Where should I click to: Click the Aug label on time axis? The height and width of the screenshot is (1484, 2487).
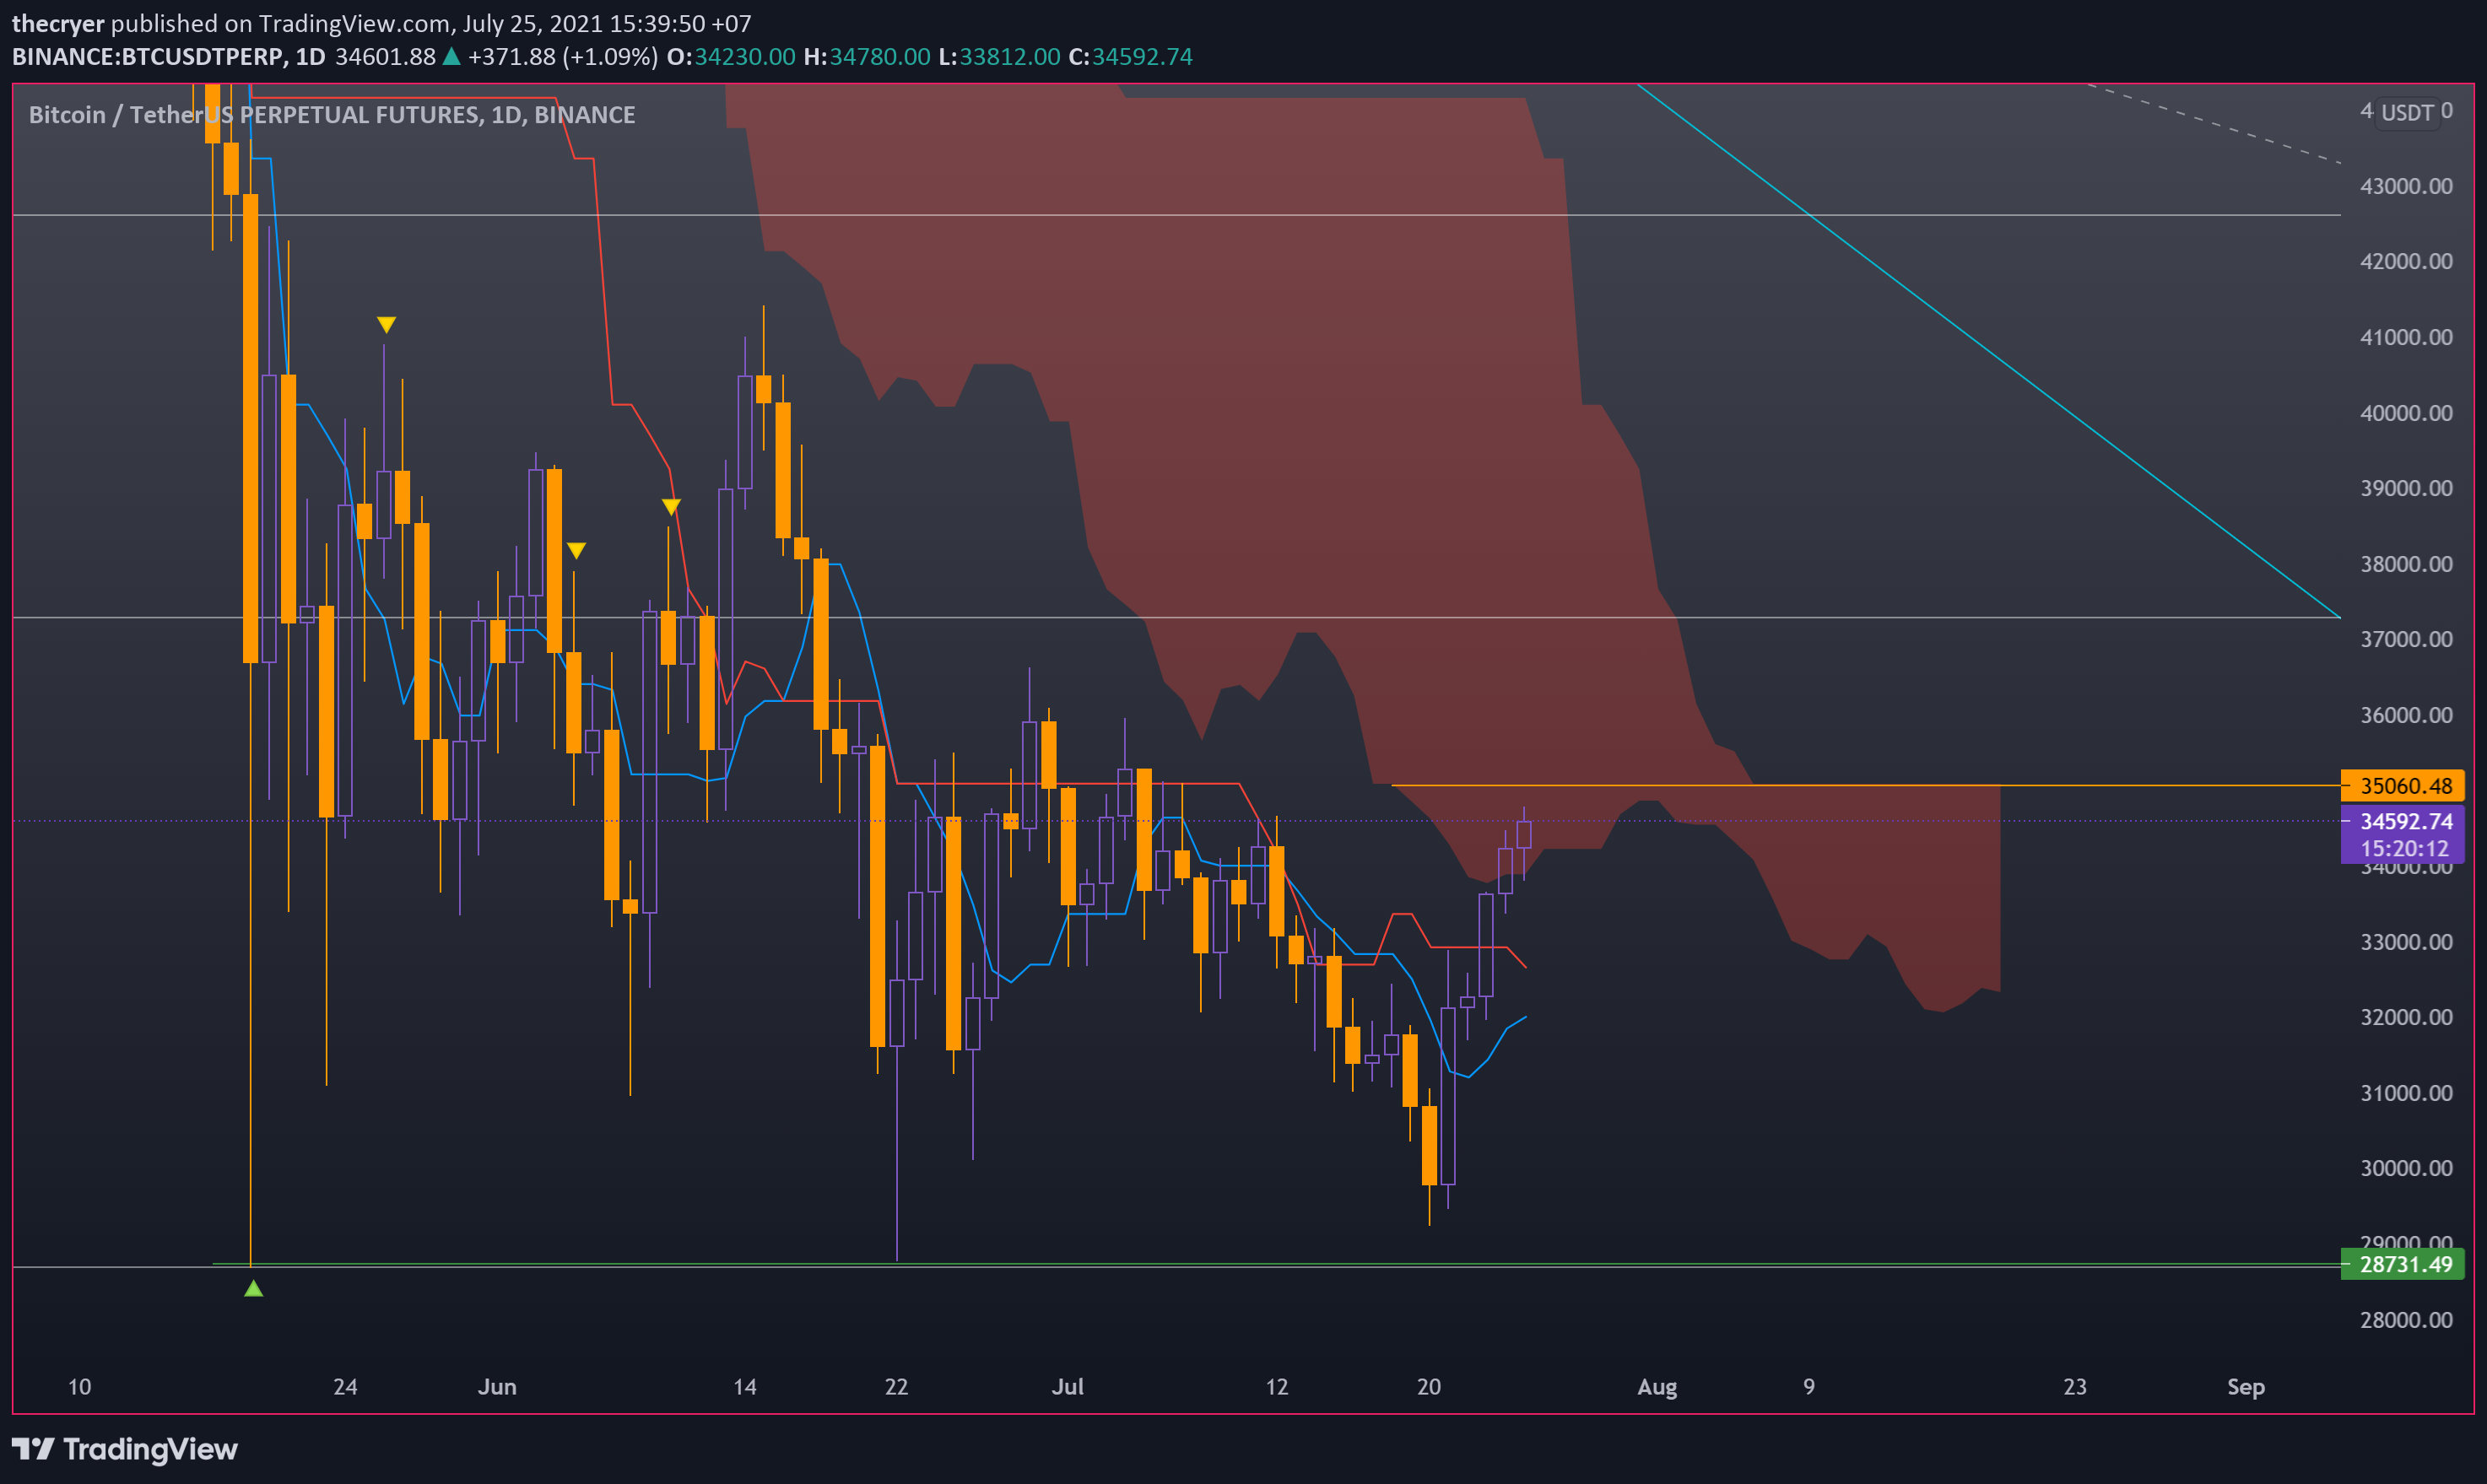coord(1657,1387)
